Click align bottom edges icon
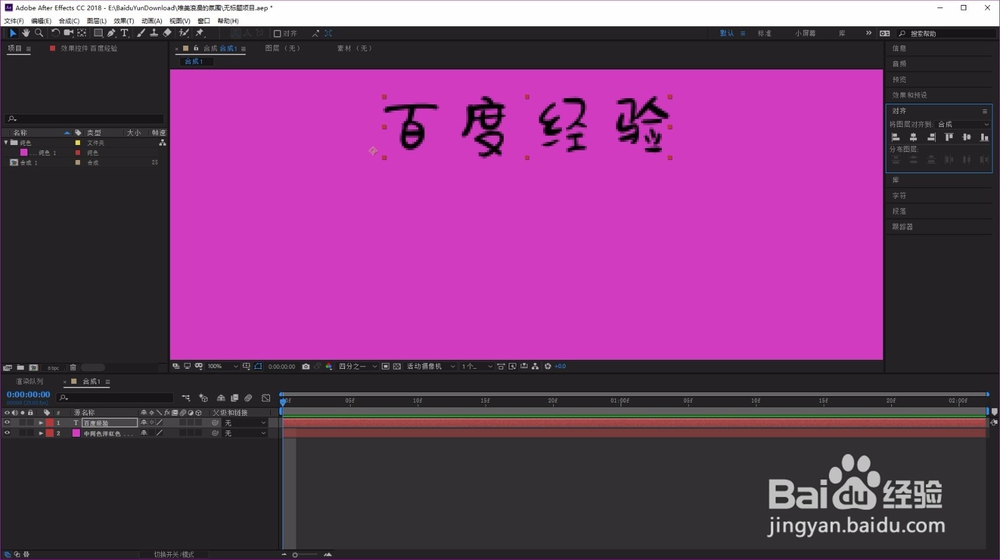This screenshot has width=1000, height=560. 984,137
